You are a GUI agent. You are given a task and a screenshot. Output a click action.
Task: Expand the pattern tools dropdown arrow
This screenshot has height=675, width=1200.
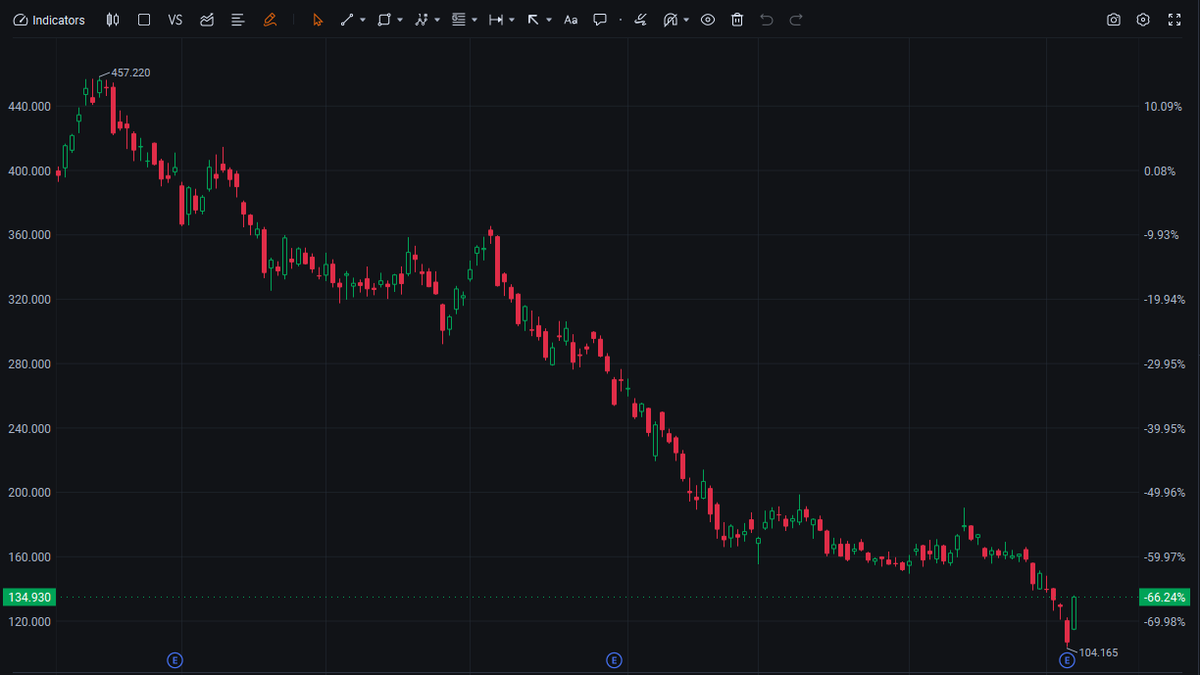click(x=438, y=20)
